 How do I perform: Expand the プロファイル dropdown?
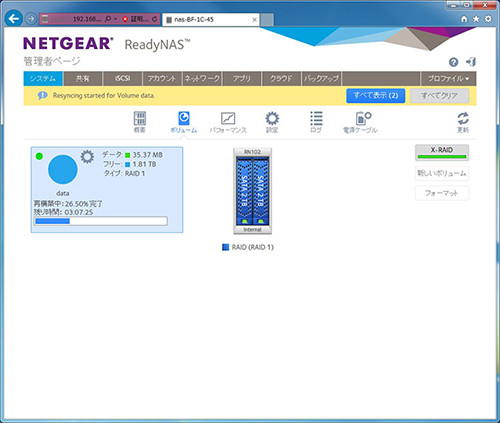[448, 79]
